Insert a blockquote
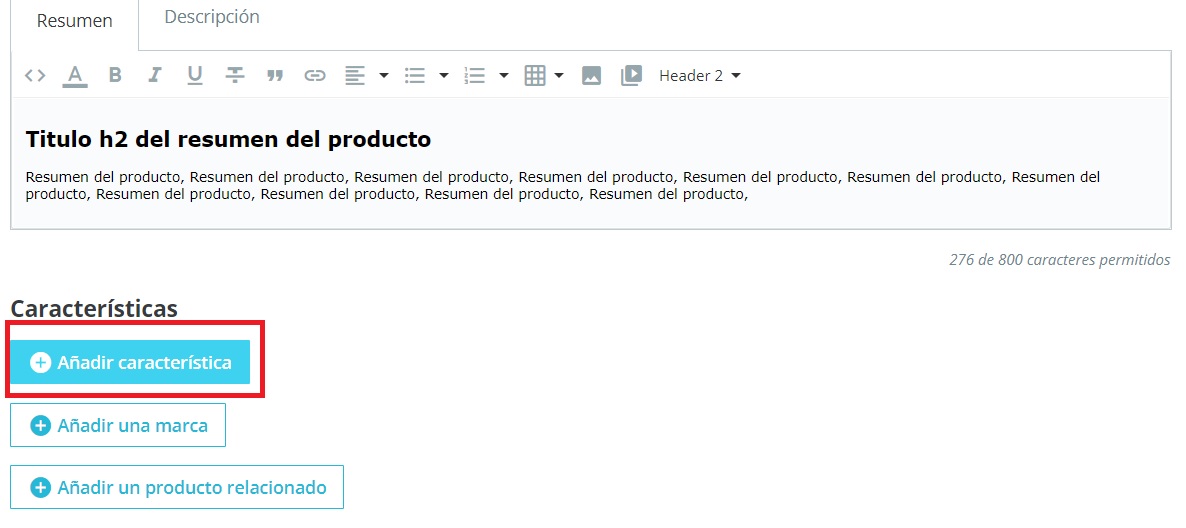The height and width of the screenshot is (528, 1186). click(275, 76)
